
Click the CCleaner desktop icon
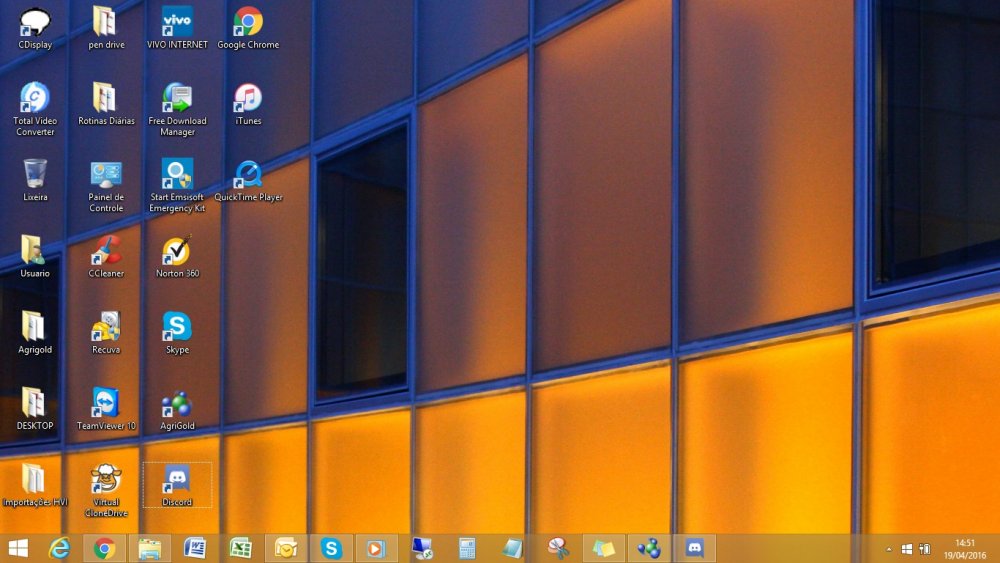click(106, 251)
